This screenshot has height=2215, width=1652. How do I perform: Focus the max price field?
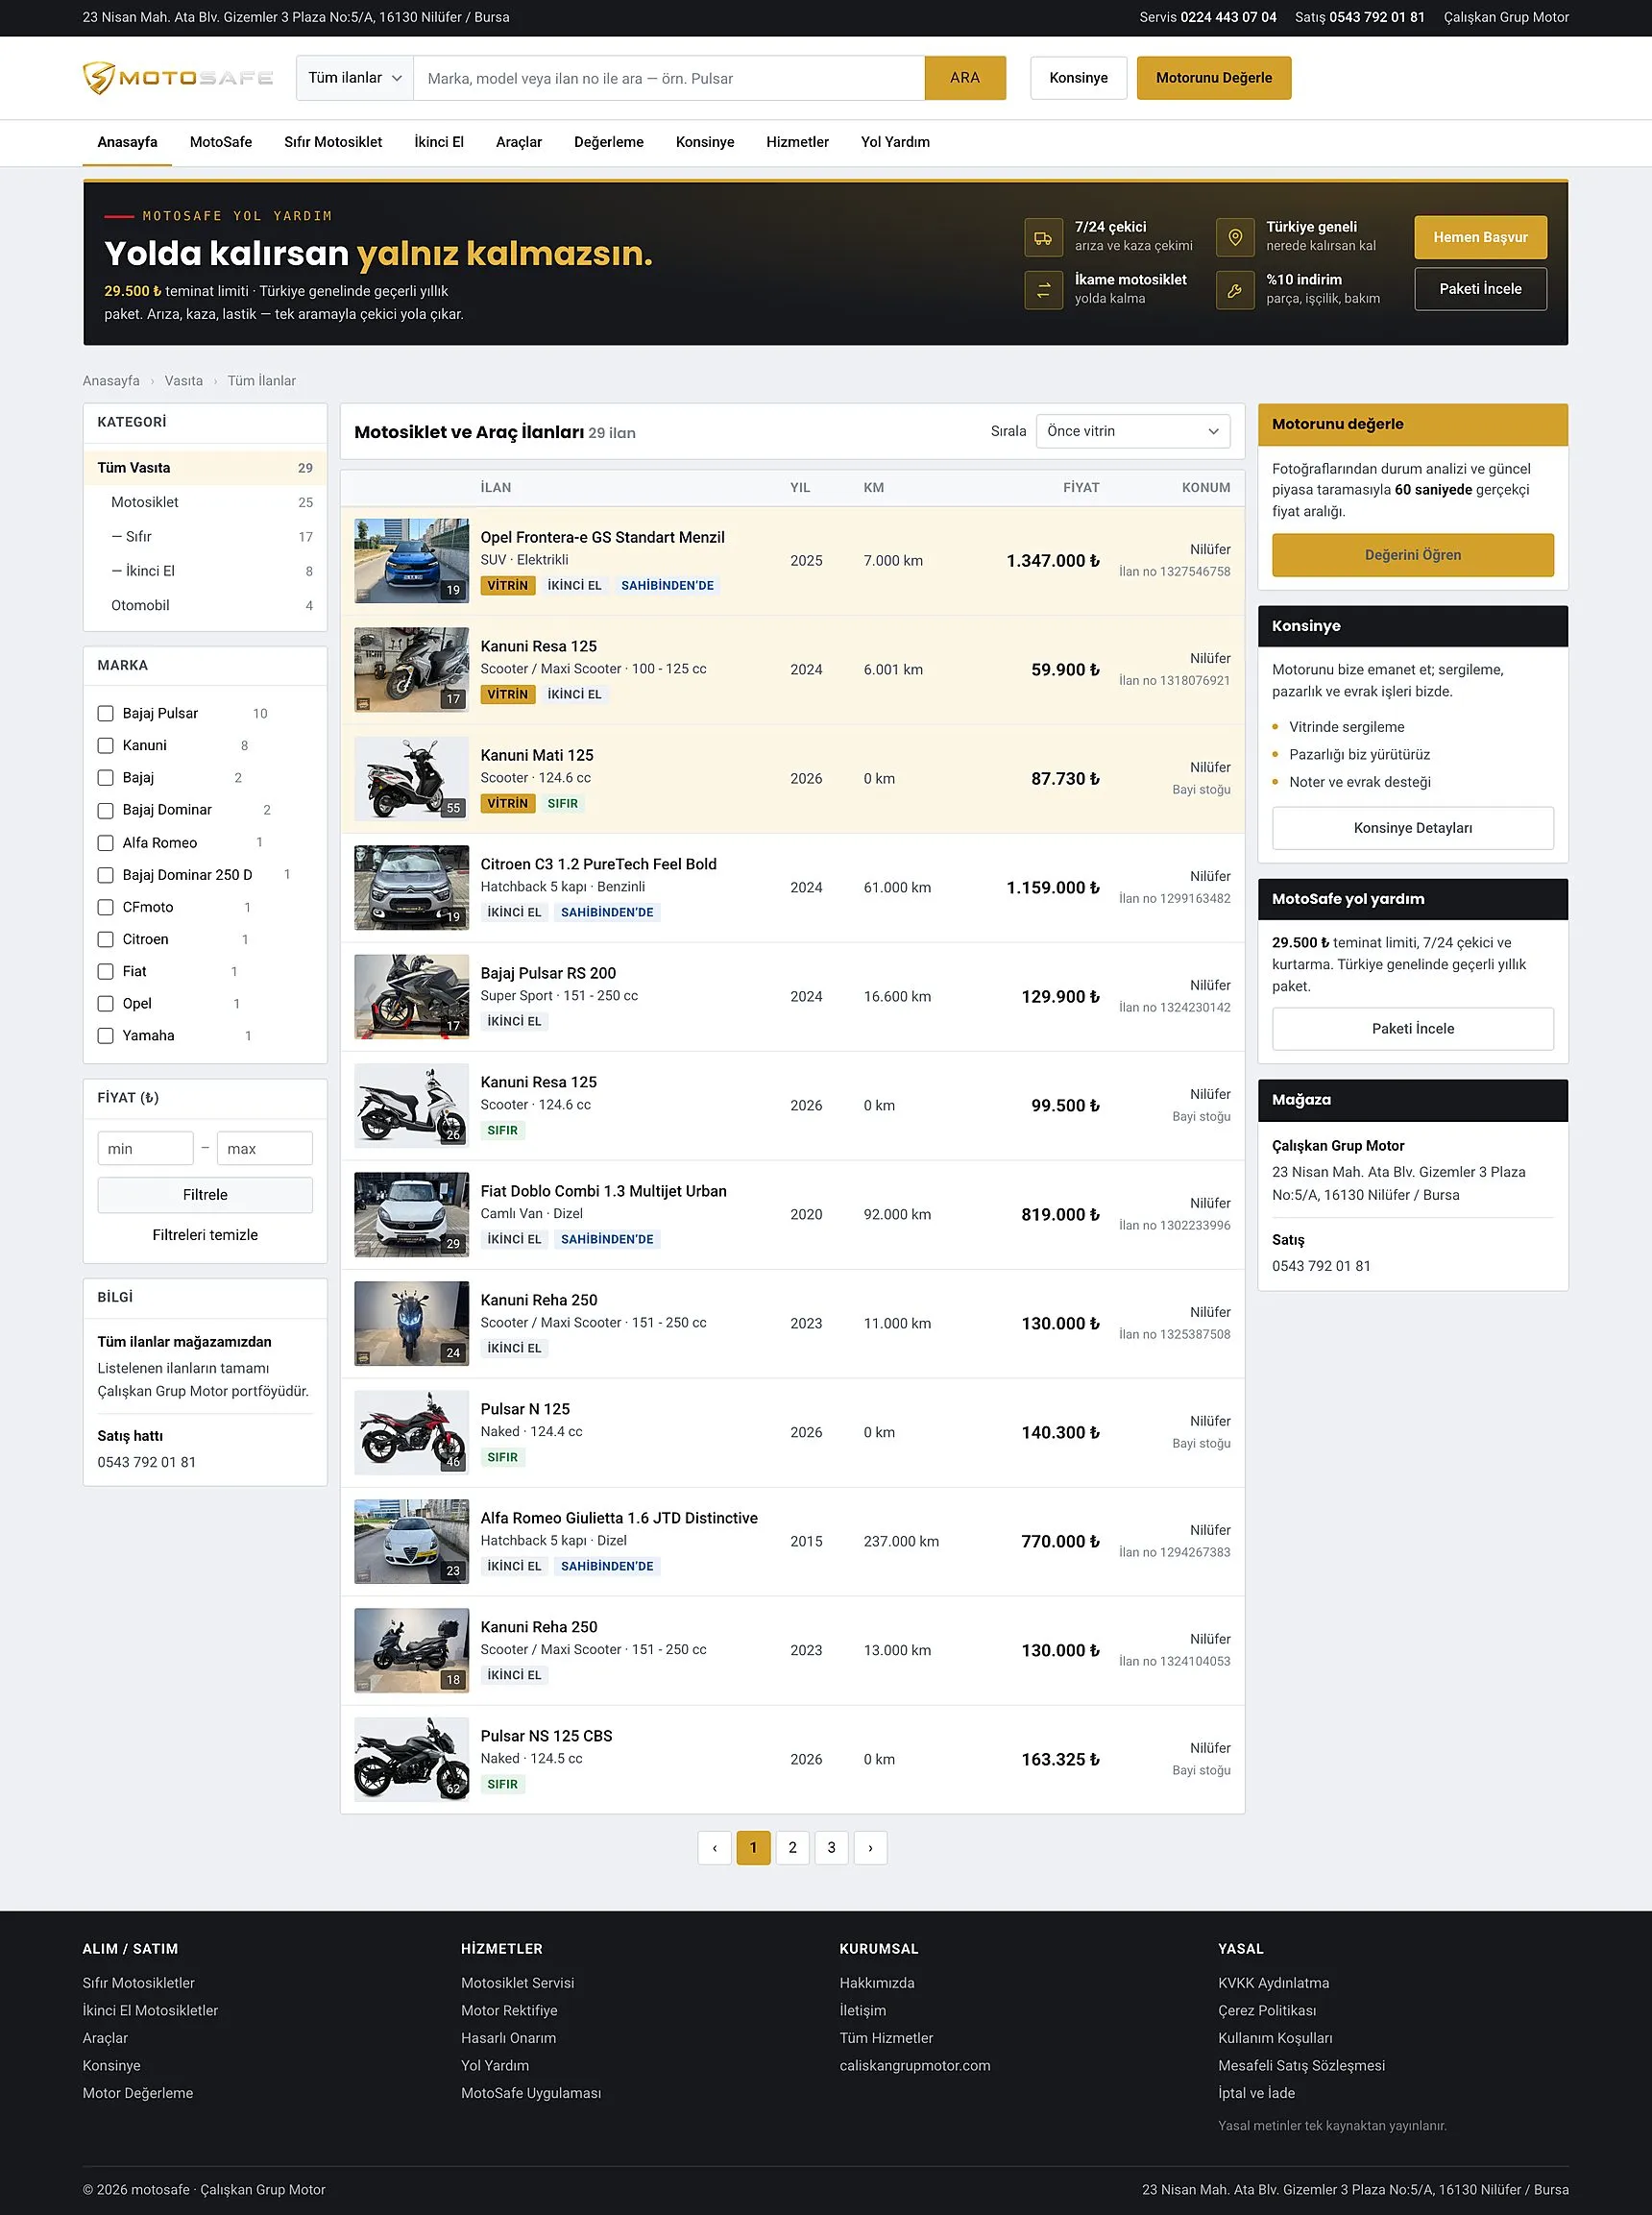coord(265,1148)
